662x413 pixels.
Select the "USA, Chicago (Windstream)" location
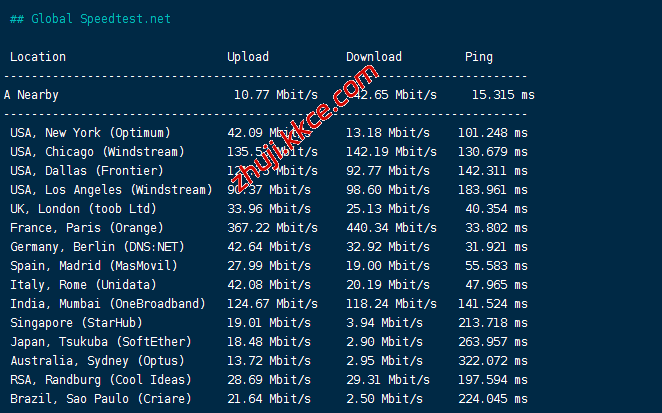97,152
